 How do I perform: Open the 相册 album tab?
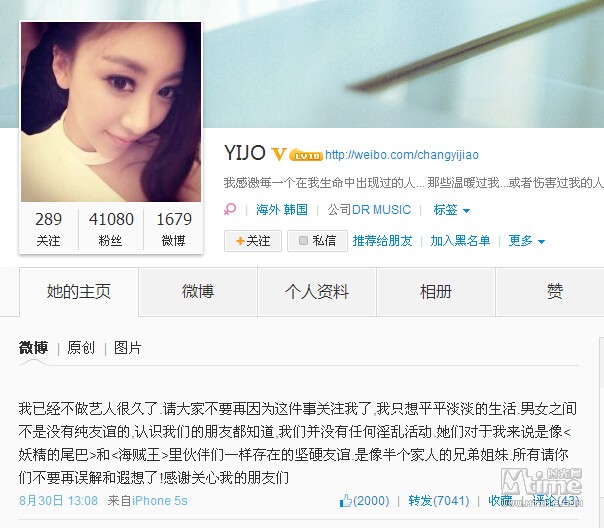[436, 292]
